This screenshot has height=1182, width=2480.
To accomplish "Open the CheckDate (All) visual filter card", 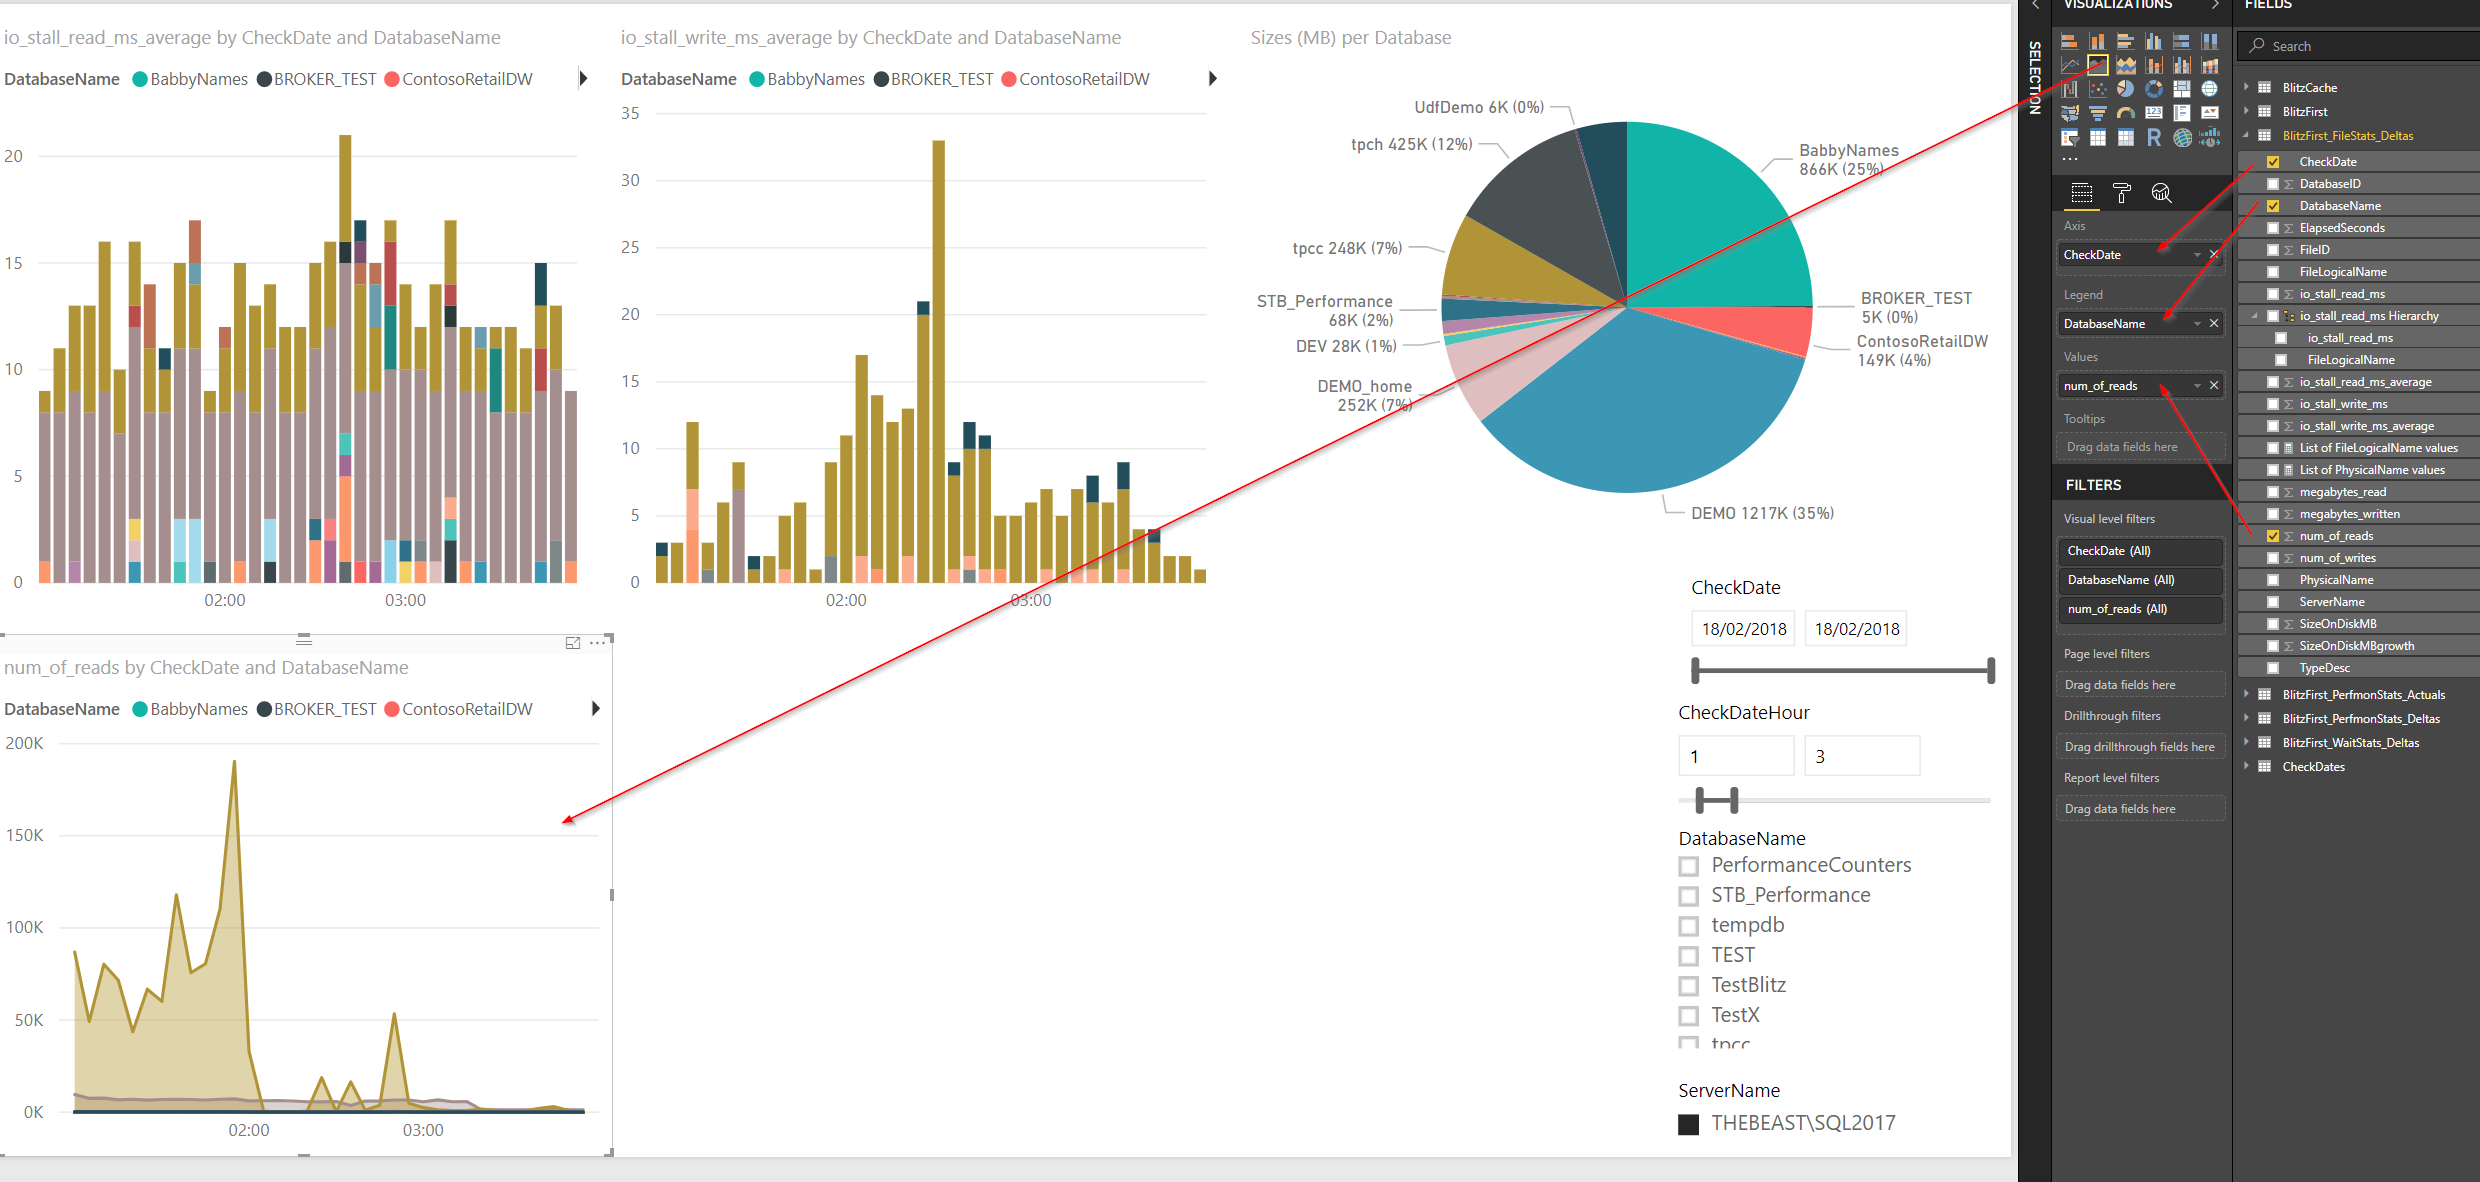I will (2140, 551).
